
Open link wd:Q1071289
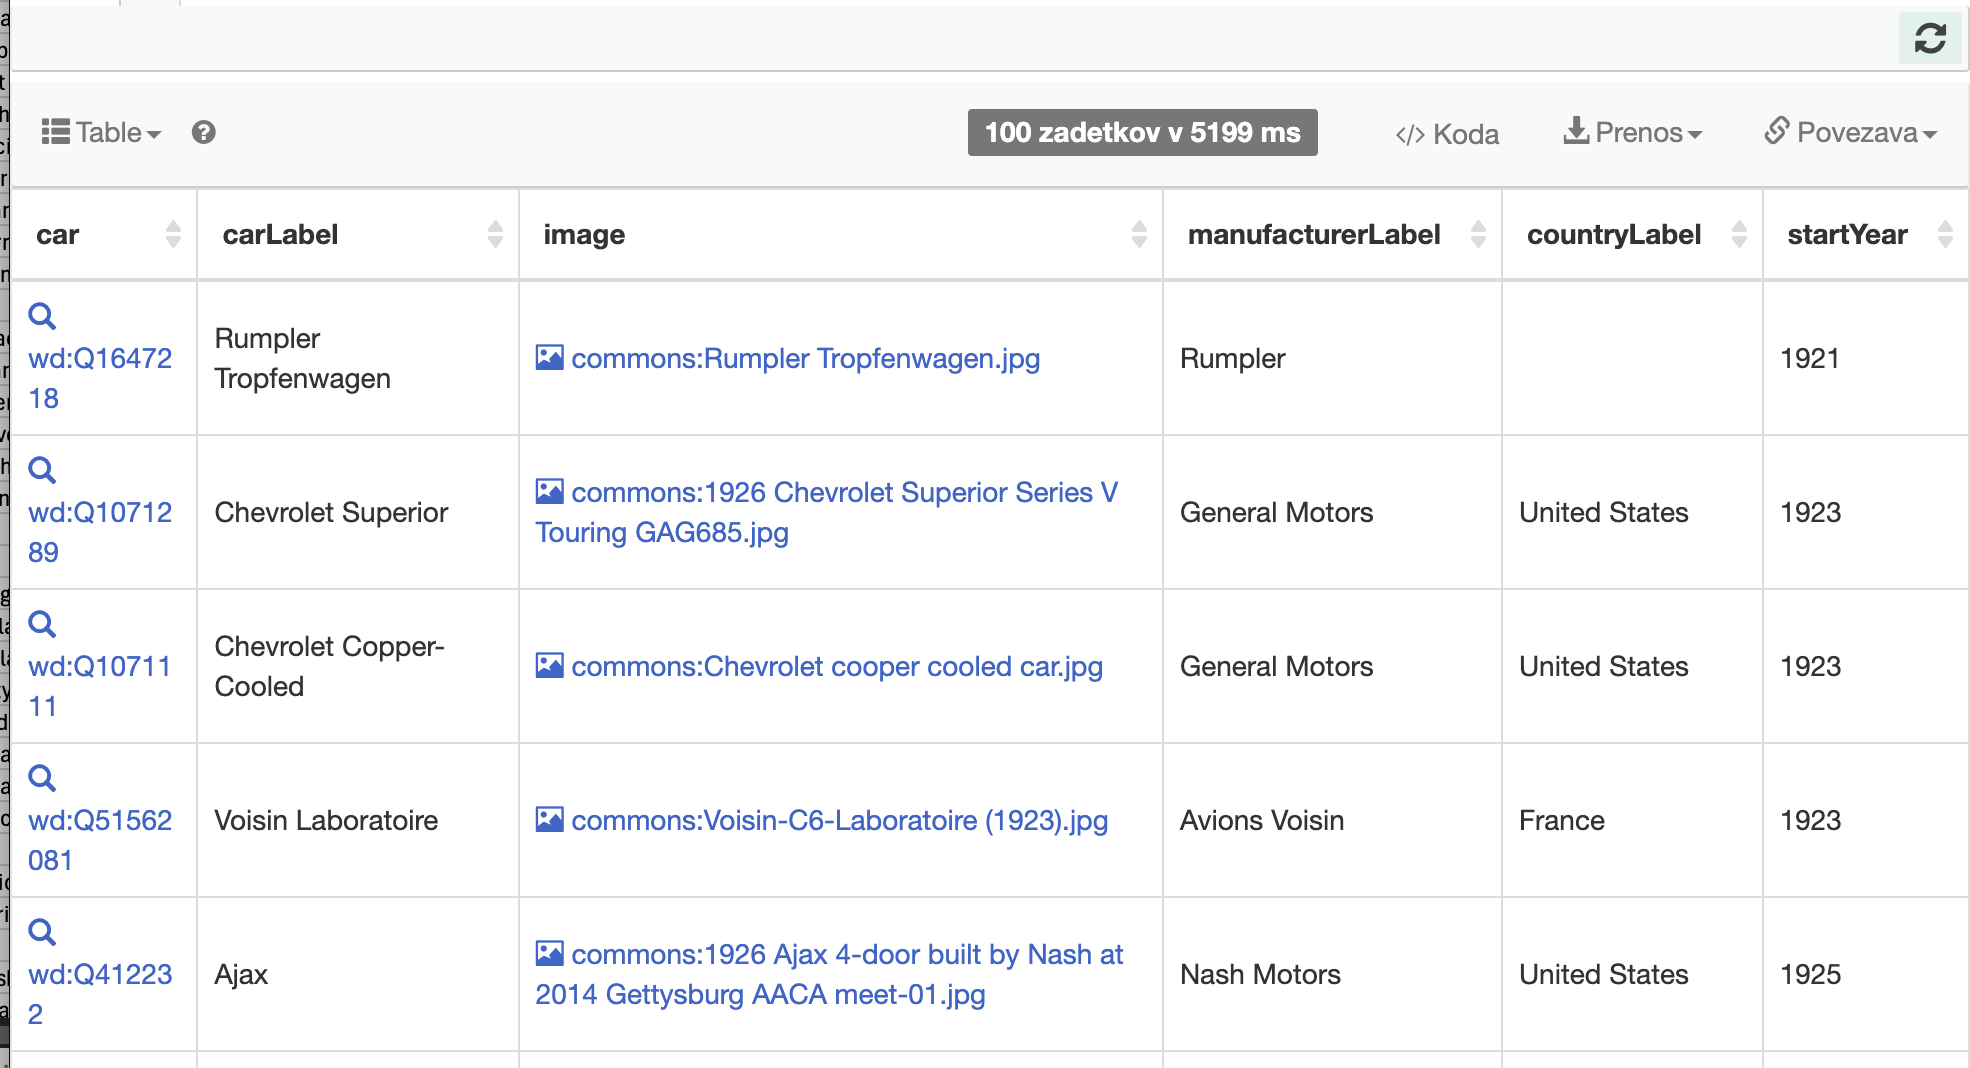[x=100, y=532]
